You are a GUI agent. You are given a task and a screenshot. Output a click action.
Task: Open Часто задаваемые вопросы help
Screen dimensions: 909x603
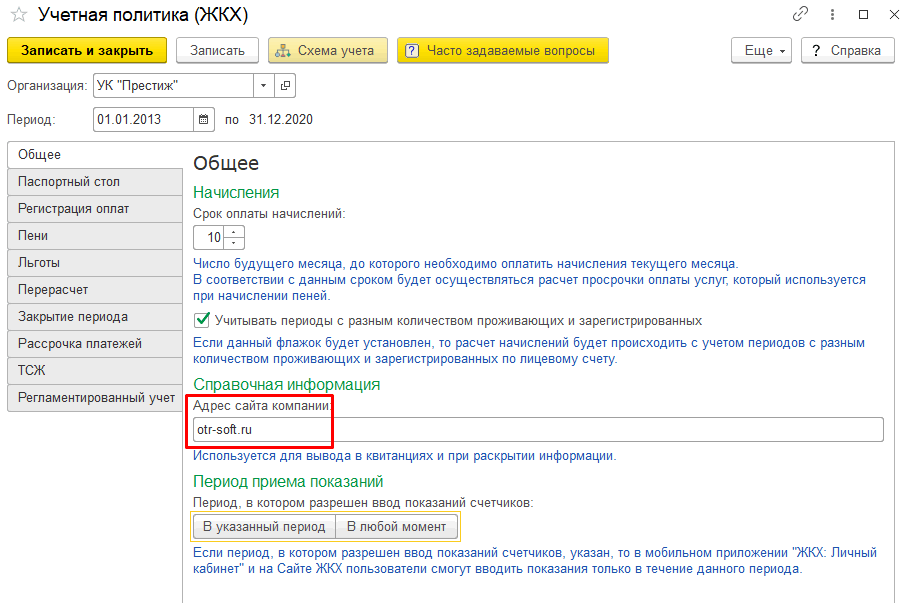[502, 50]
